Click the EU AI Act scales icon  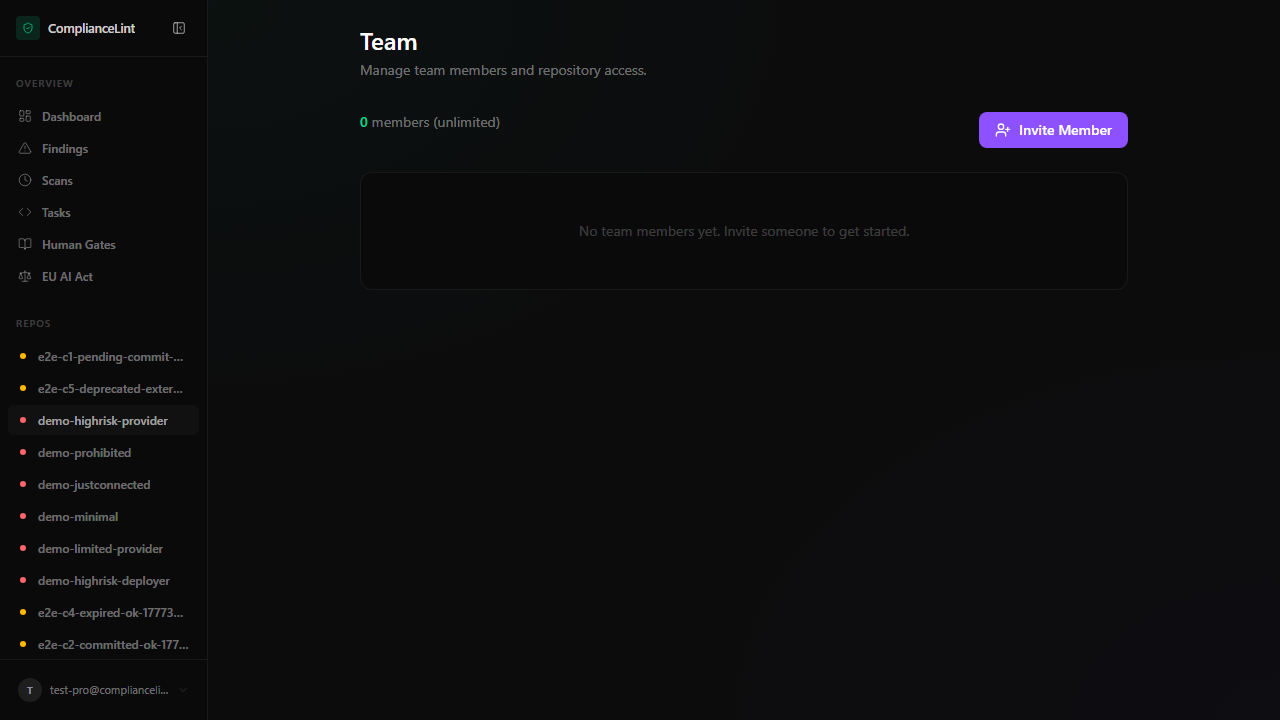click(x=25, y=277)
